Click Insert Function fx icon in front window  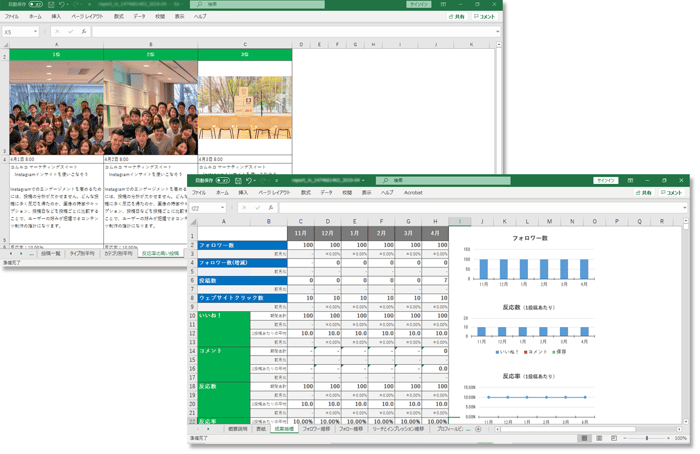(271, 208)
